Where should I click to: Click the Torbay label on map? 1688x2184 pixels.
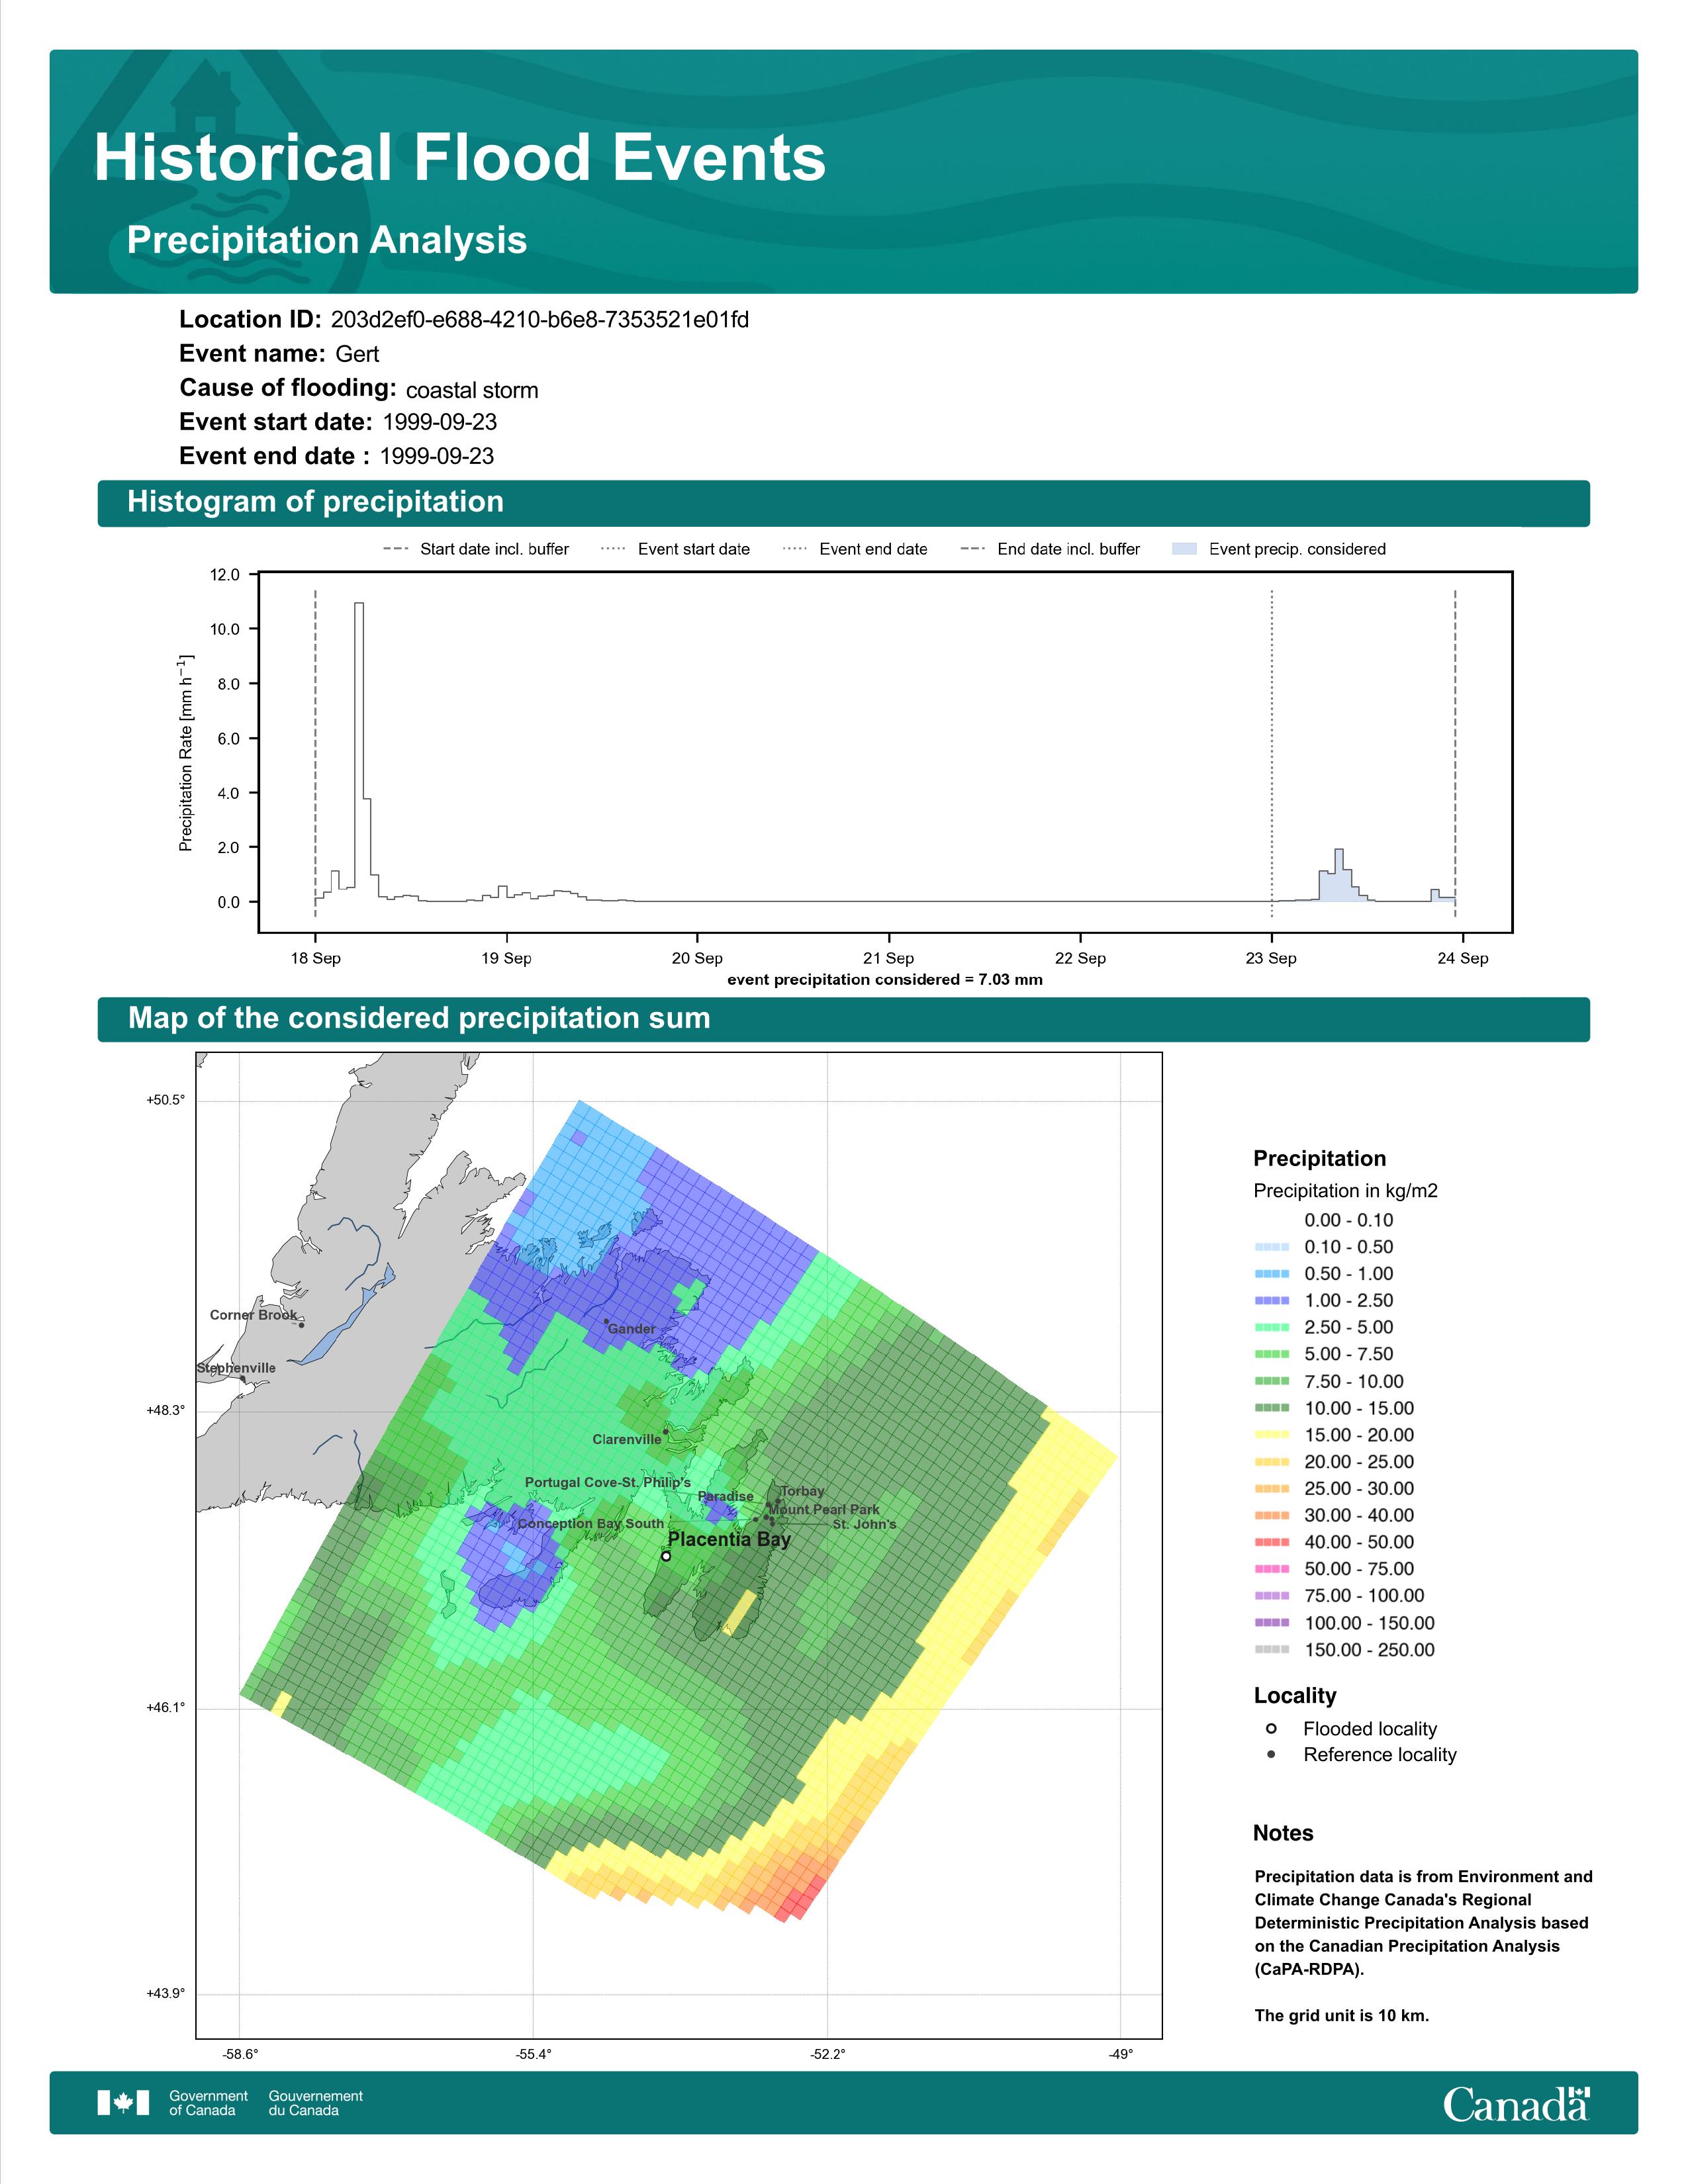click(803, 1491)
